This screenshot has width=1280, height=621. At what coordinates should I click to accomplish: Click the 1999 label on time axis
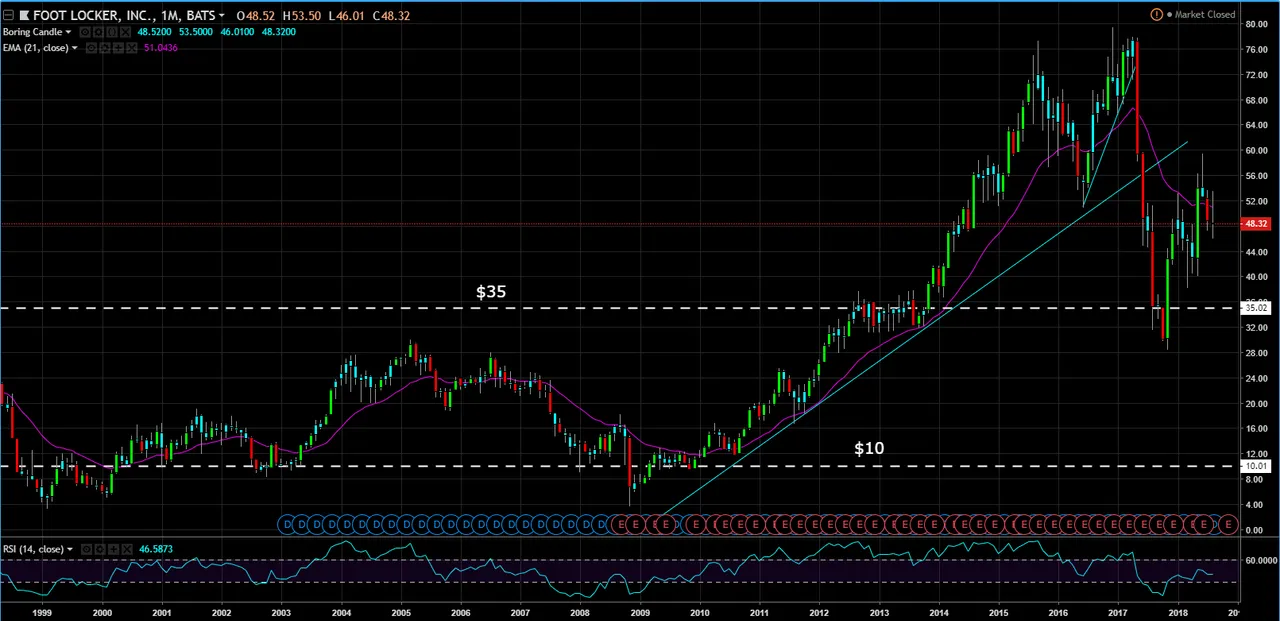42,612
